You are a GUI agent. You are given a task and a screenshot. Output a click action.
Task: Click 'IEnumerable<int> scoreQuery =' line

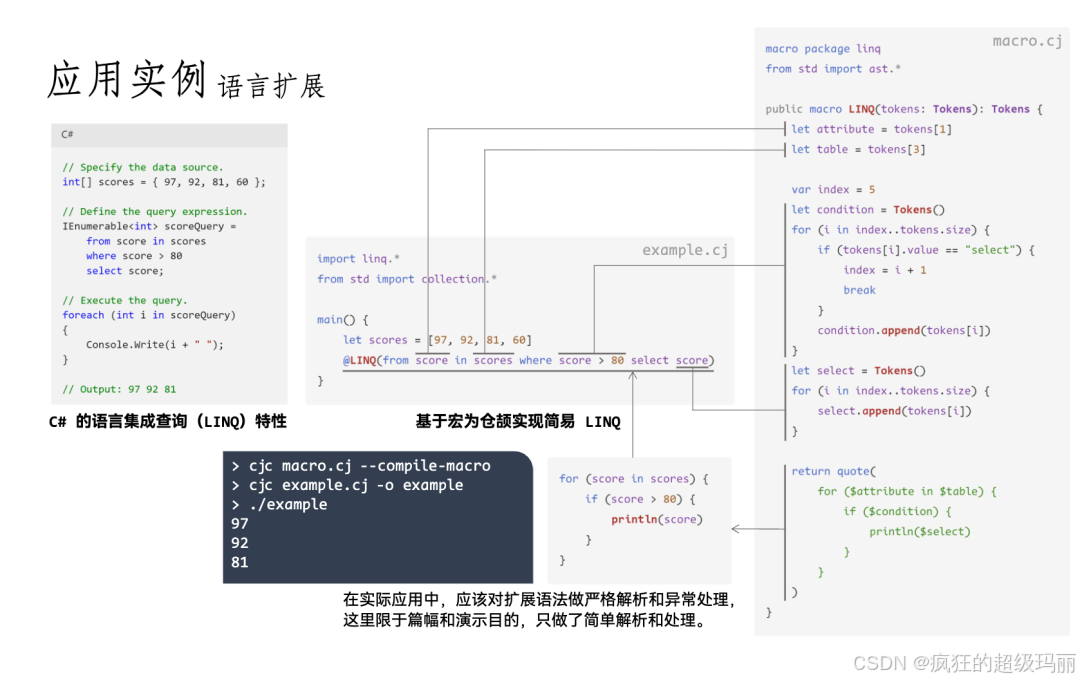tap(149, 226)
